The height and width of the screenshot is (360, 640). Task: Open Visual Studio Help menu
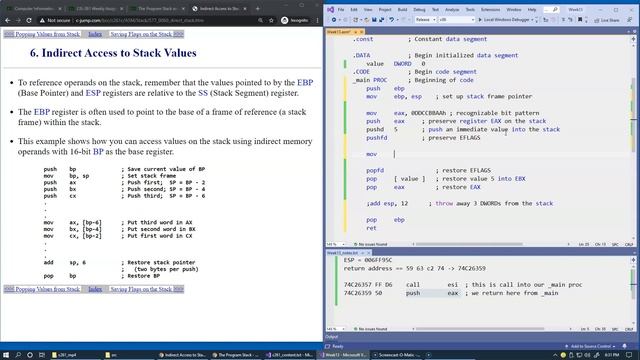(532, 9)
